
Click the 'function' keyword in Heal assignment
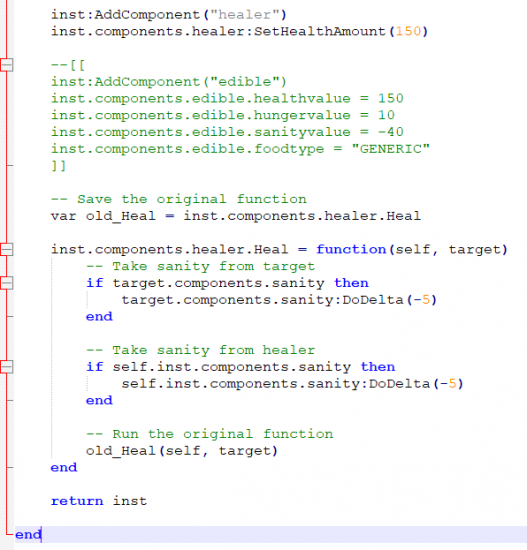coord(351,249)
